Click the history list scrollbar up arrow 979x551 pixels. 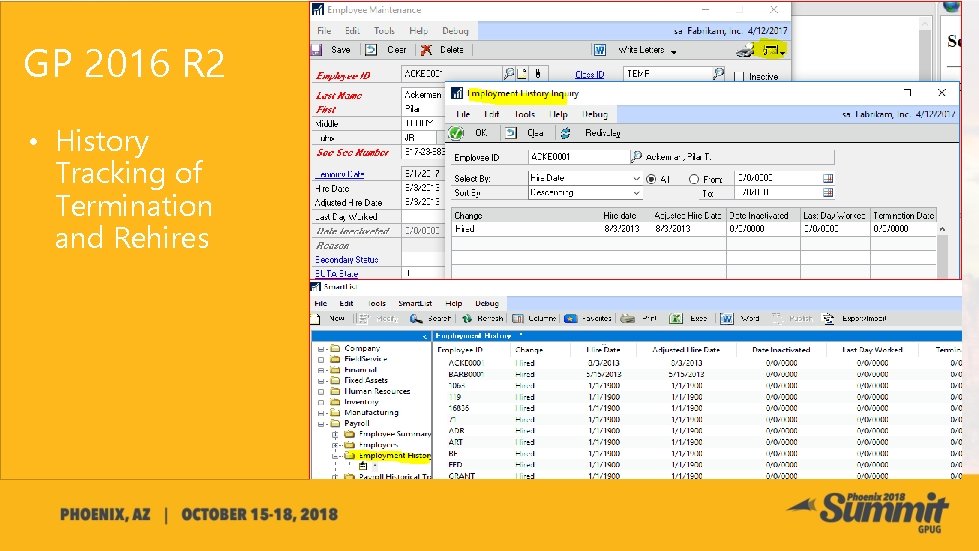[x=942, y=230]
